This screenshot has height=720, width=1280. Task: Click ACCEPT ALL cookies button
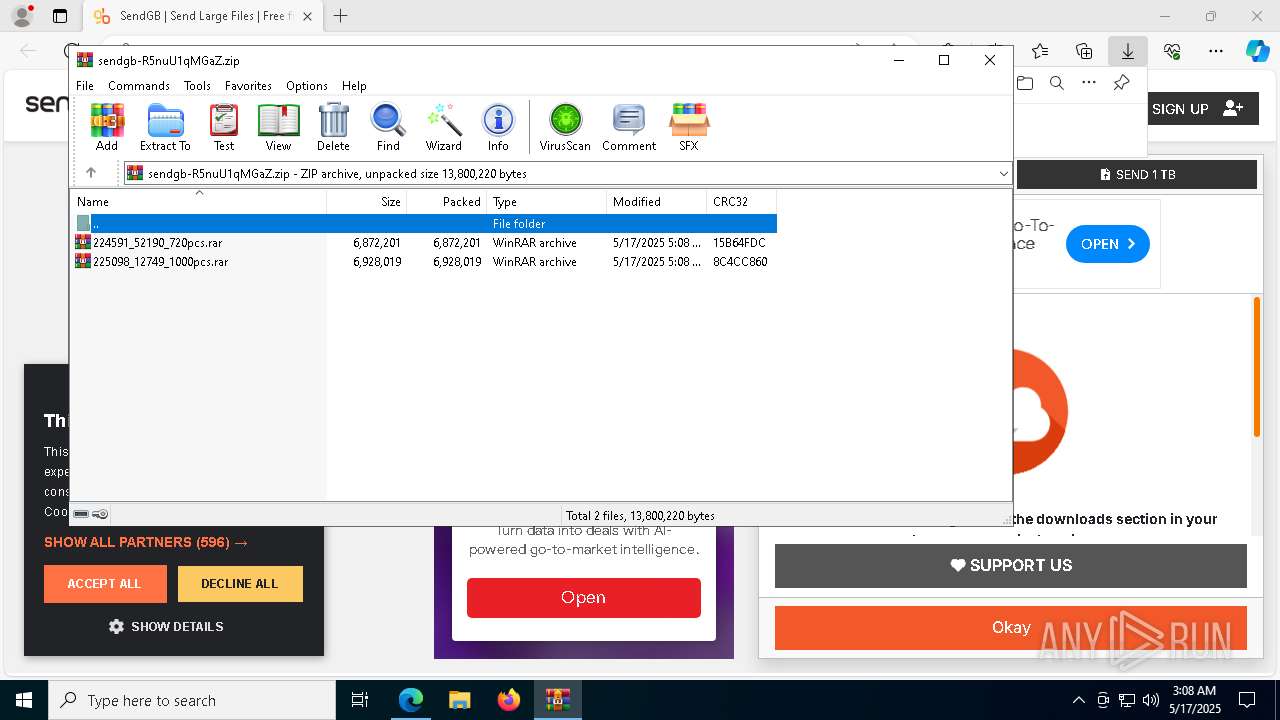105,584
